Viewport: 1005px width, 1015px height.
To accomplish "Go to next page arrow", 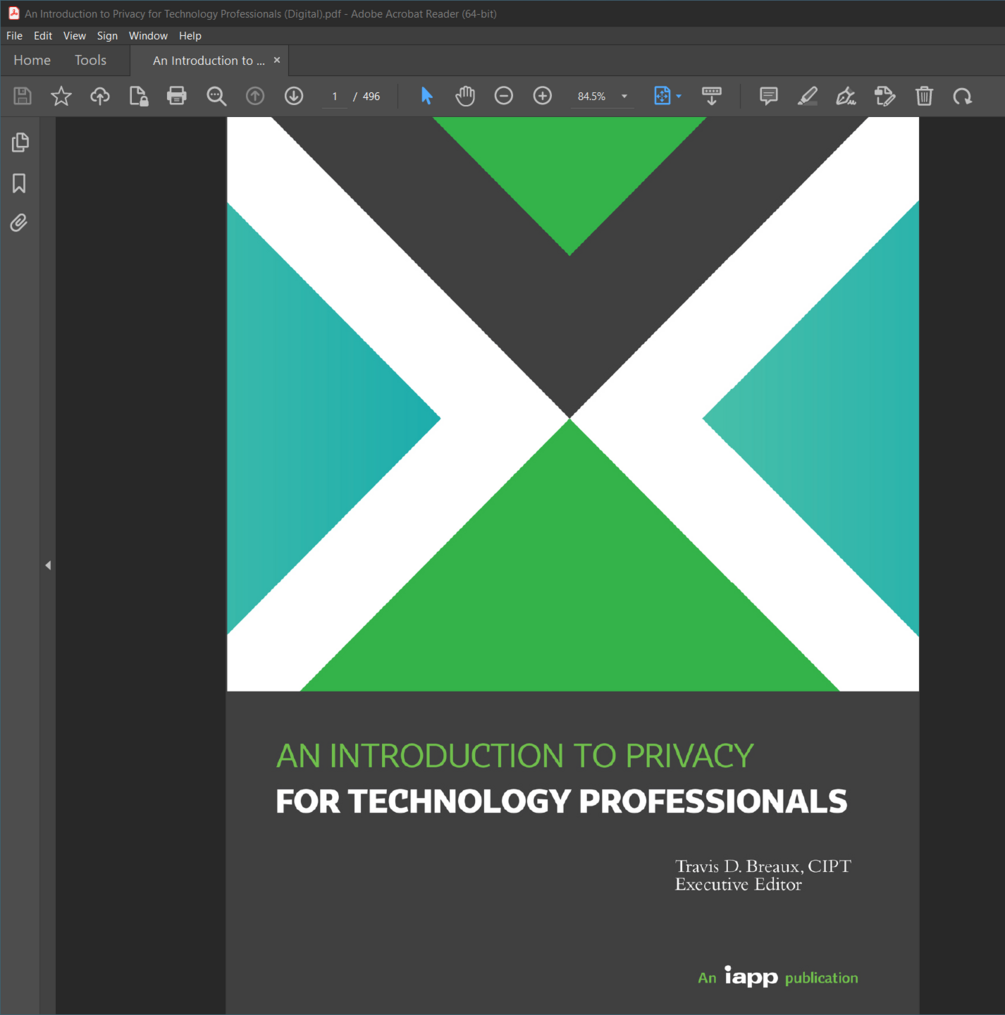I will 294,96.
